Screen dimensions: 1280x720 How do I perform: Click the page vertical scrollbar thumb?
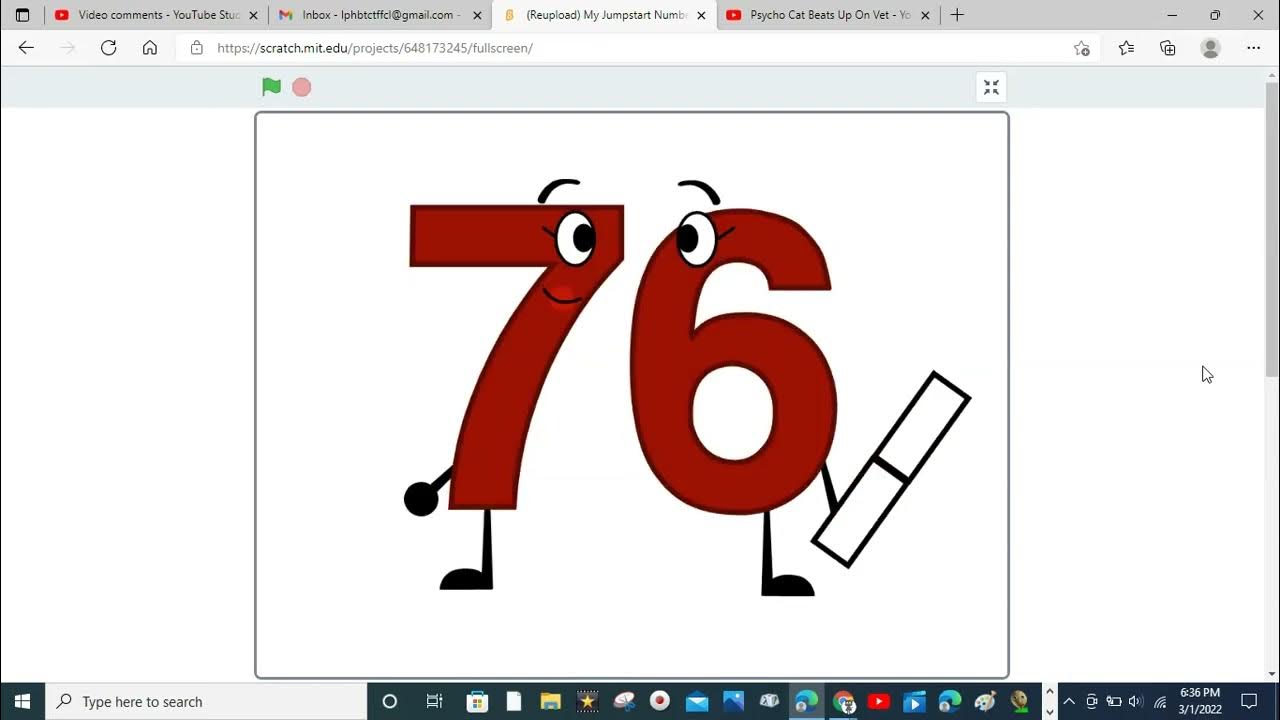1272,228
